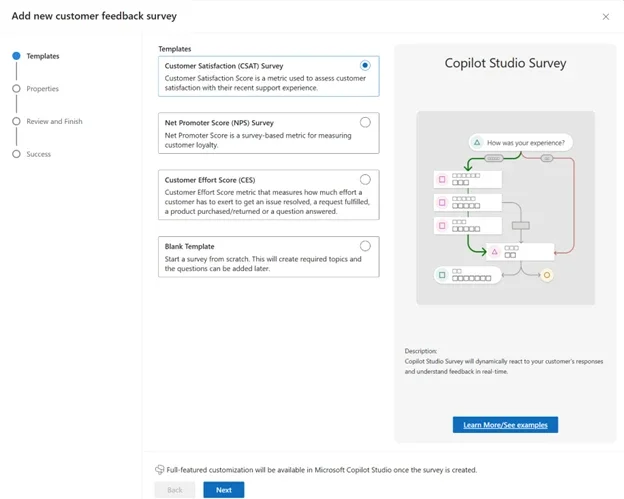This screenshot has width=624, height=499.
Task: Pick the Blank Template radio button
Action: pyautogui.click(x=365, y=245)
